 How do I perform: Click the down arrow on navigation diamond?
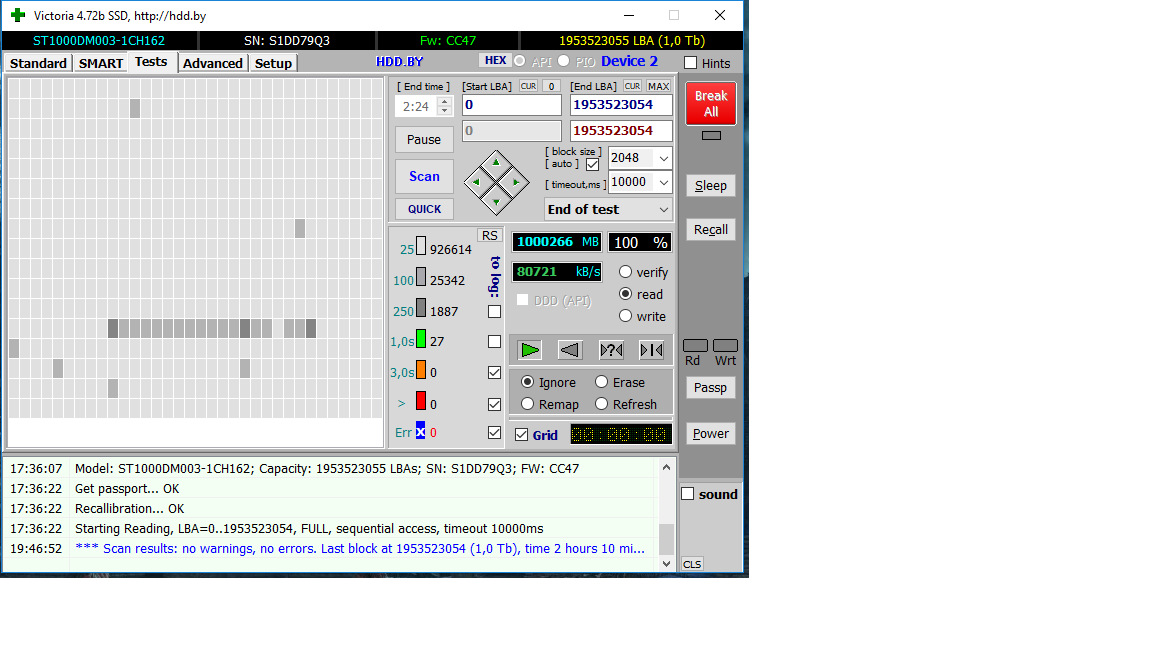(496, 201)
